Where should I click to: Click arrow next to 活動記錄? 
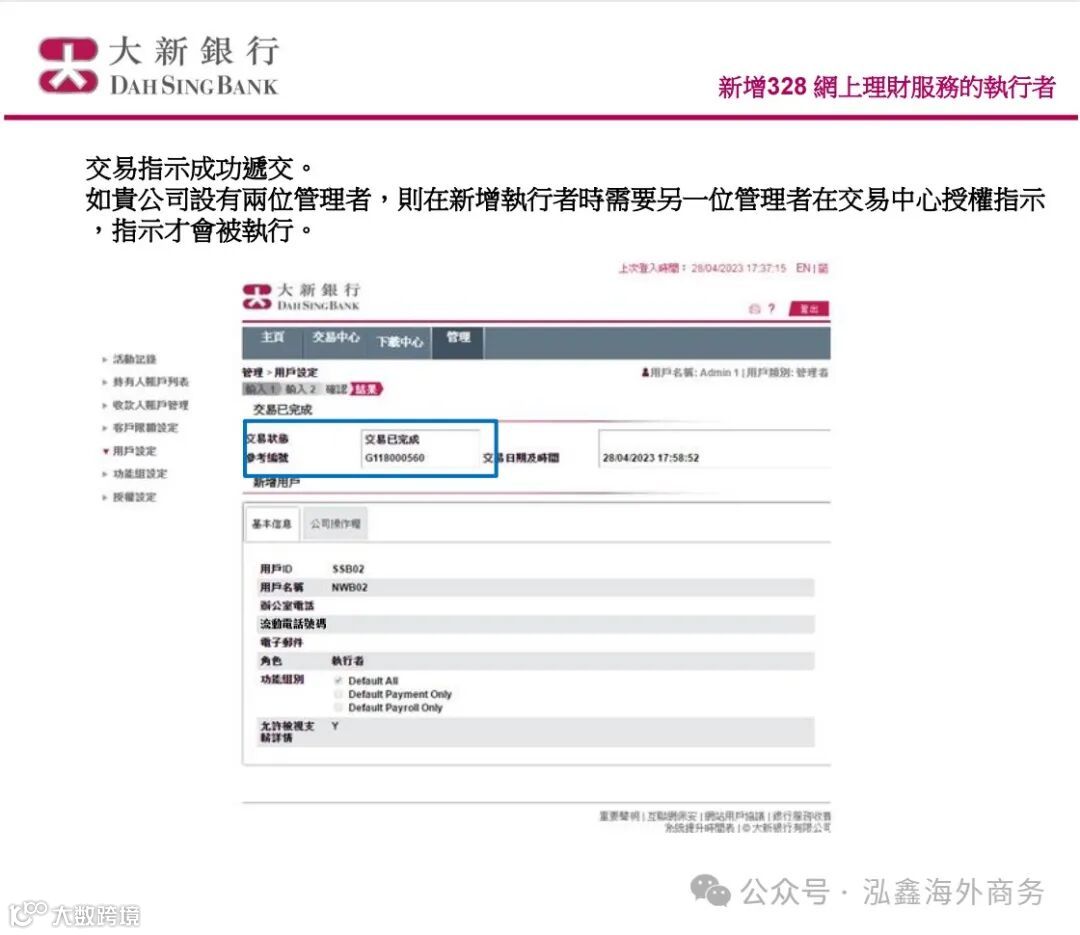[105, 360]
